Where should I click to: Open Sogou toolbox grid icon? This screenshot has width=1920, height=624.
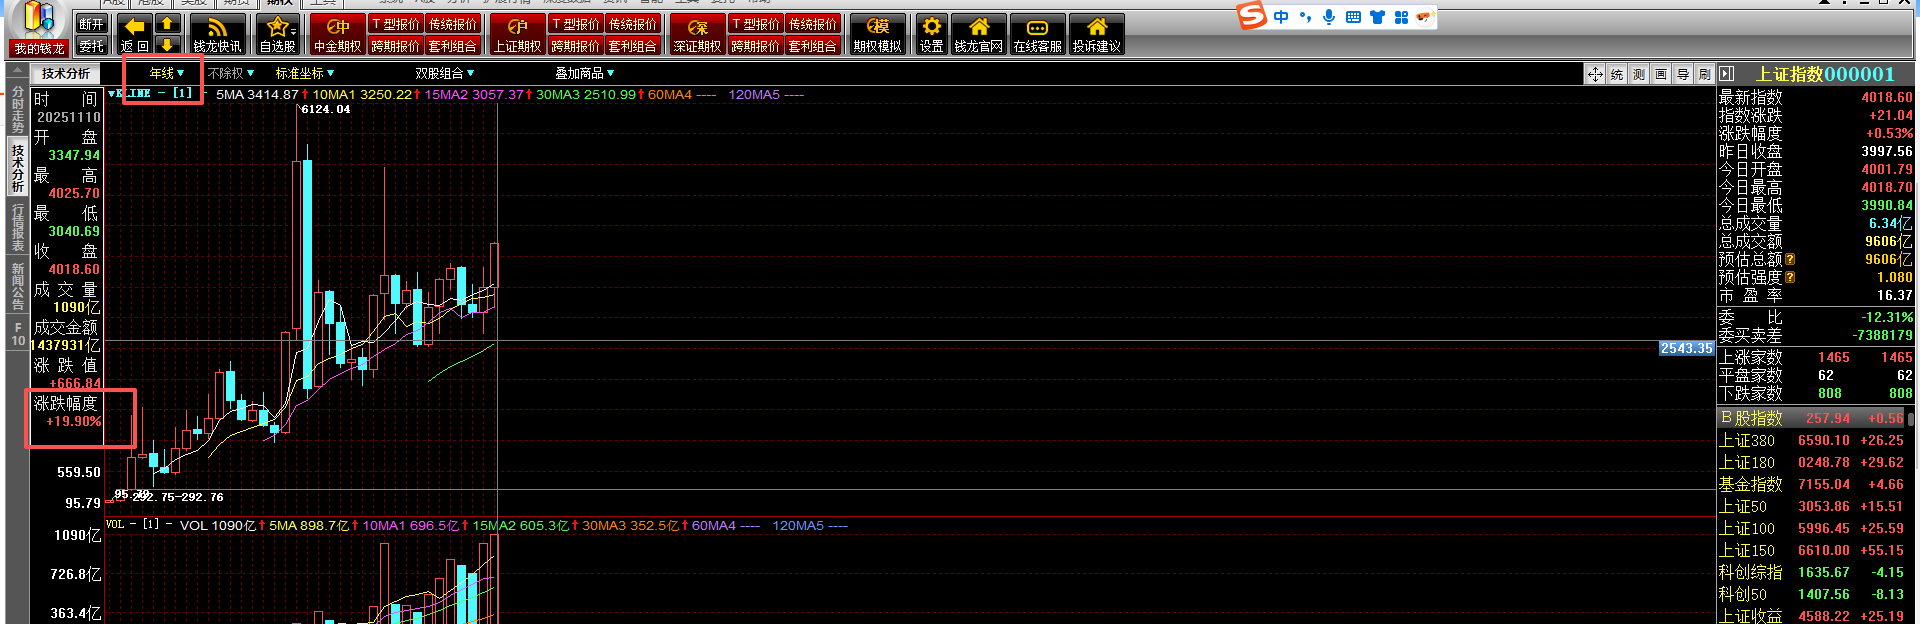tap(1401, 17)
